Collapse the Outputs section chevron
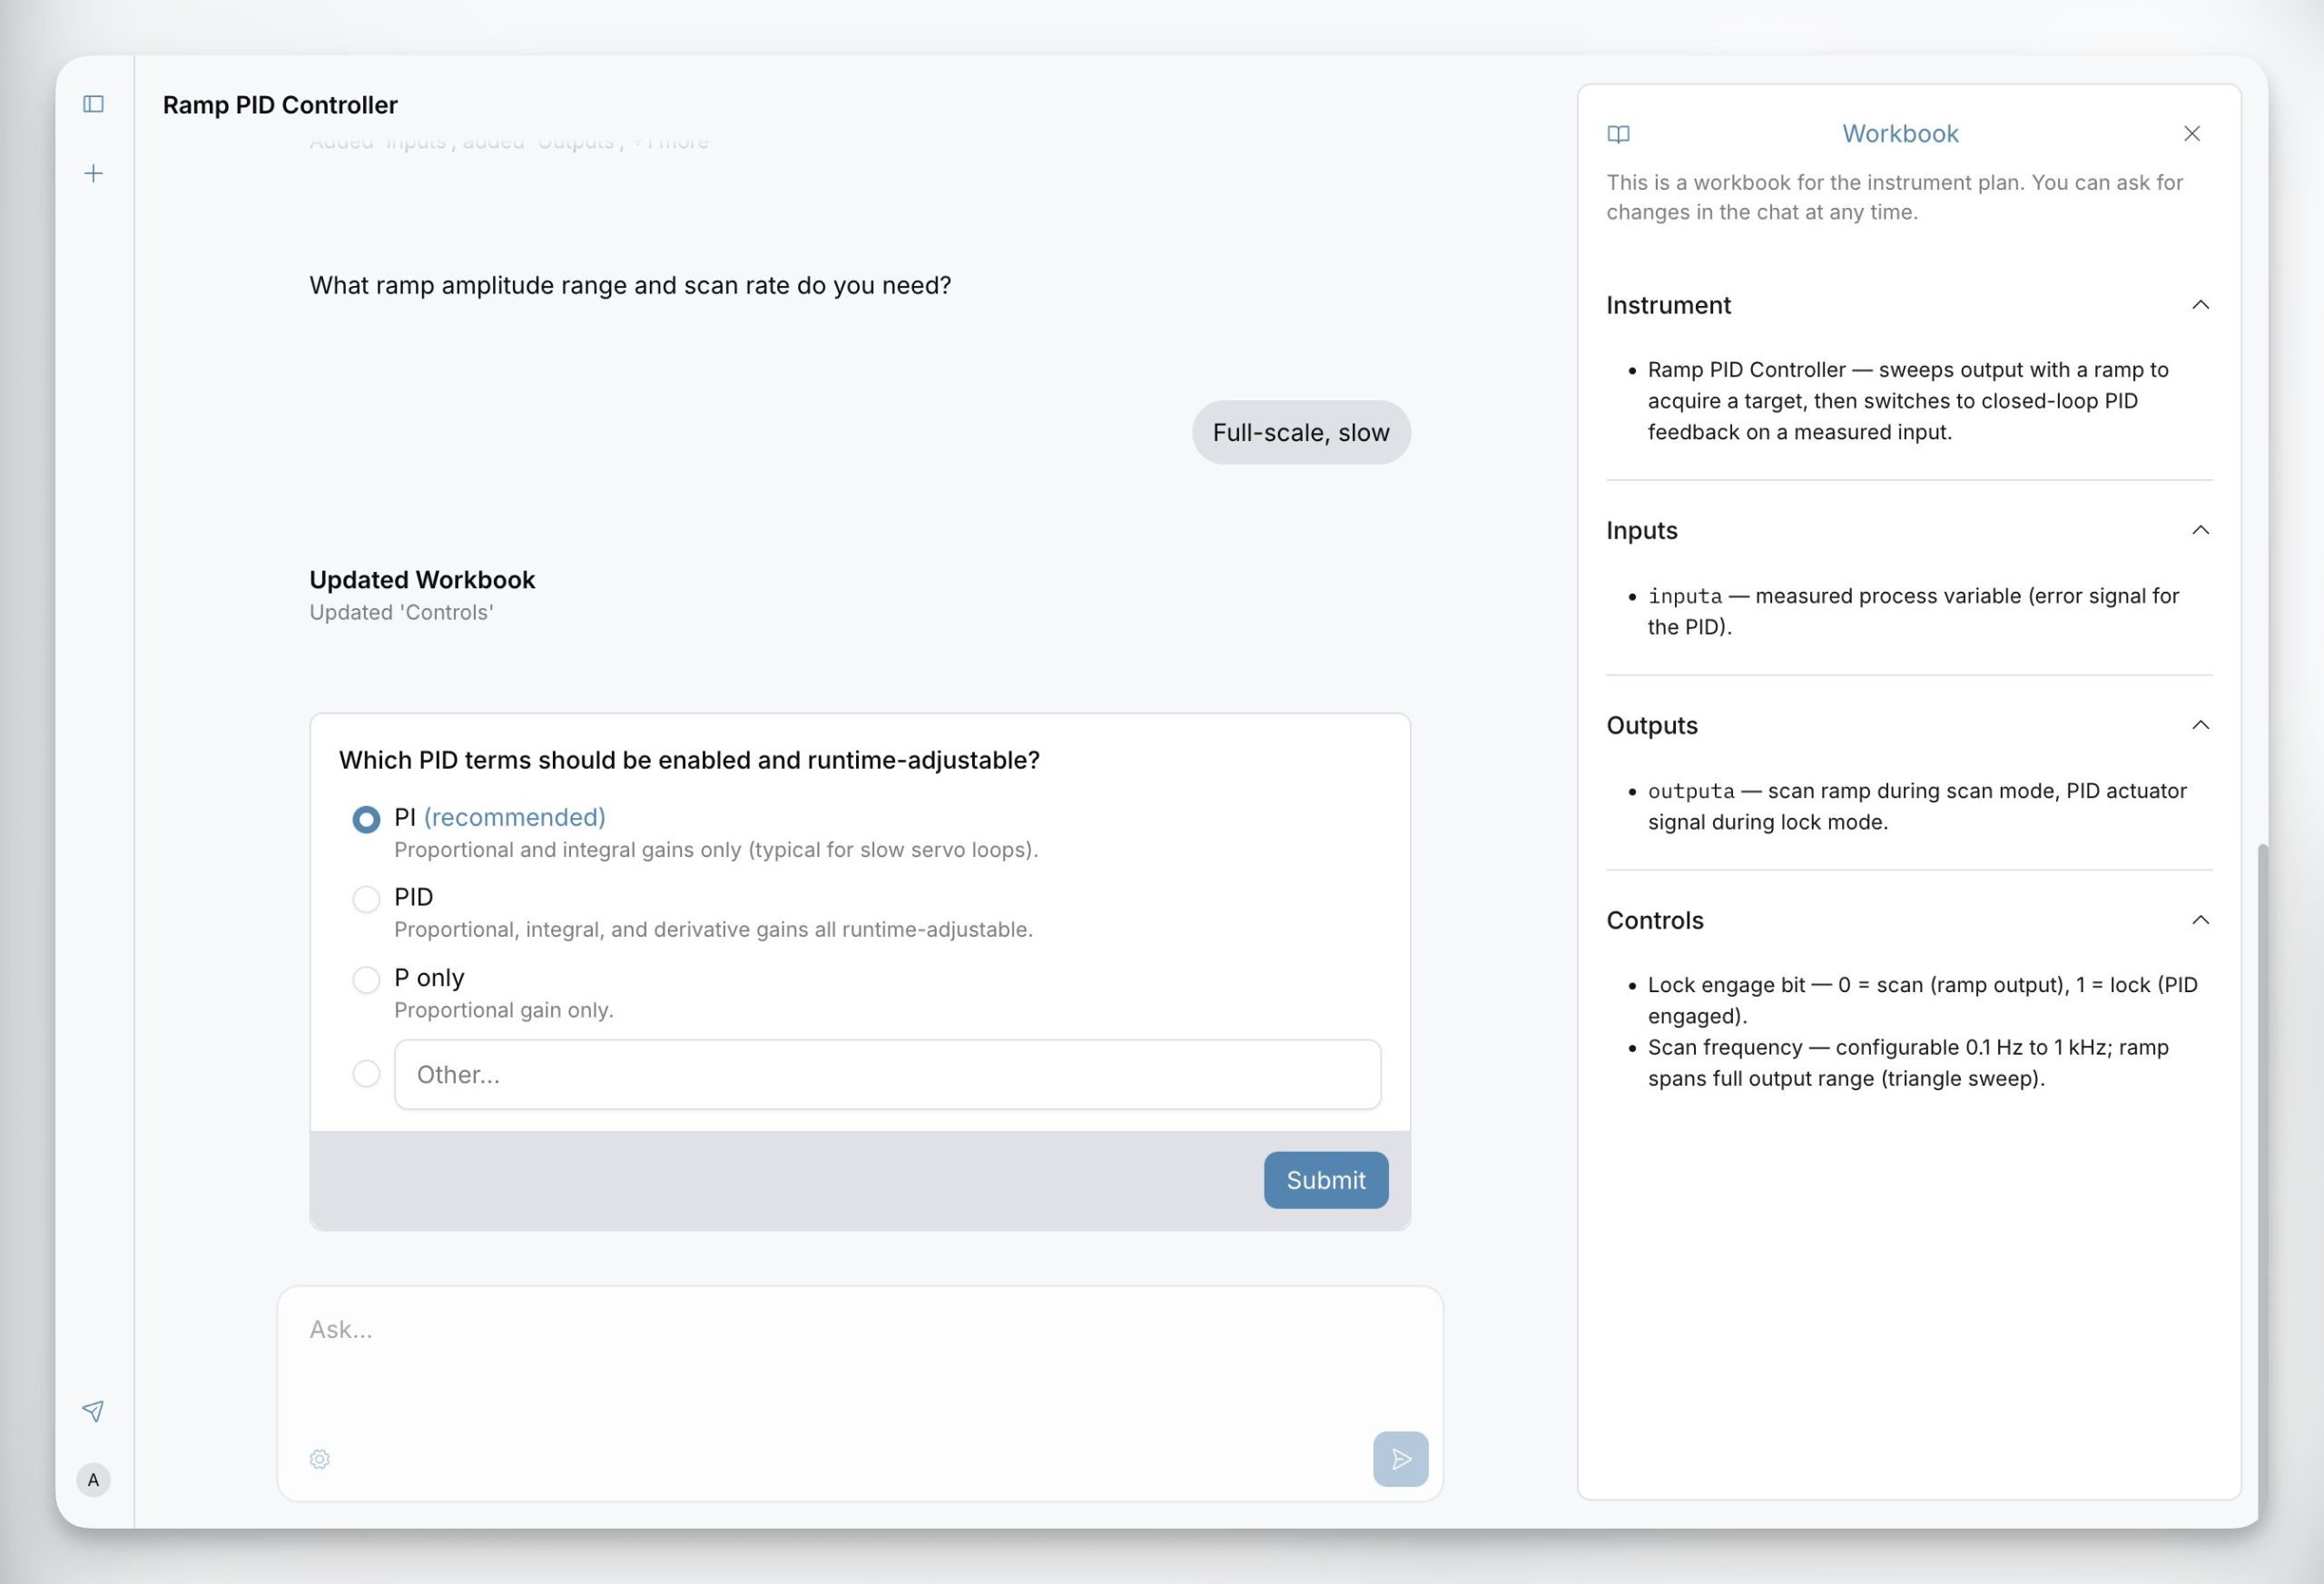The image size is (2324, 1584). pos(2200,725)
